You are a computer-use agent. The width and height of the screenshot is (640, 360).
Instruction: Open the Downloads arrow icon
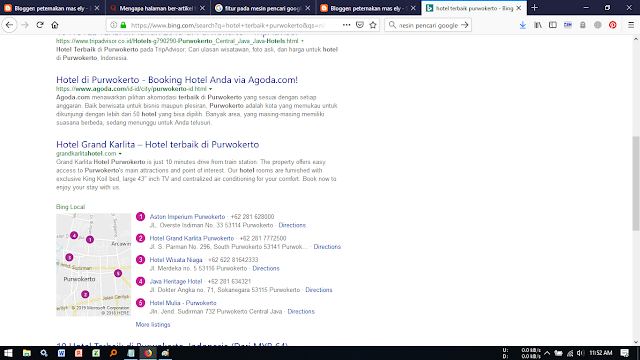point(522,25)
